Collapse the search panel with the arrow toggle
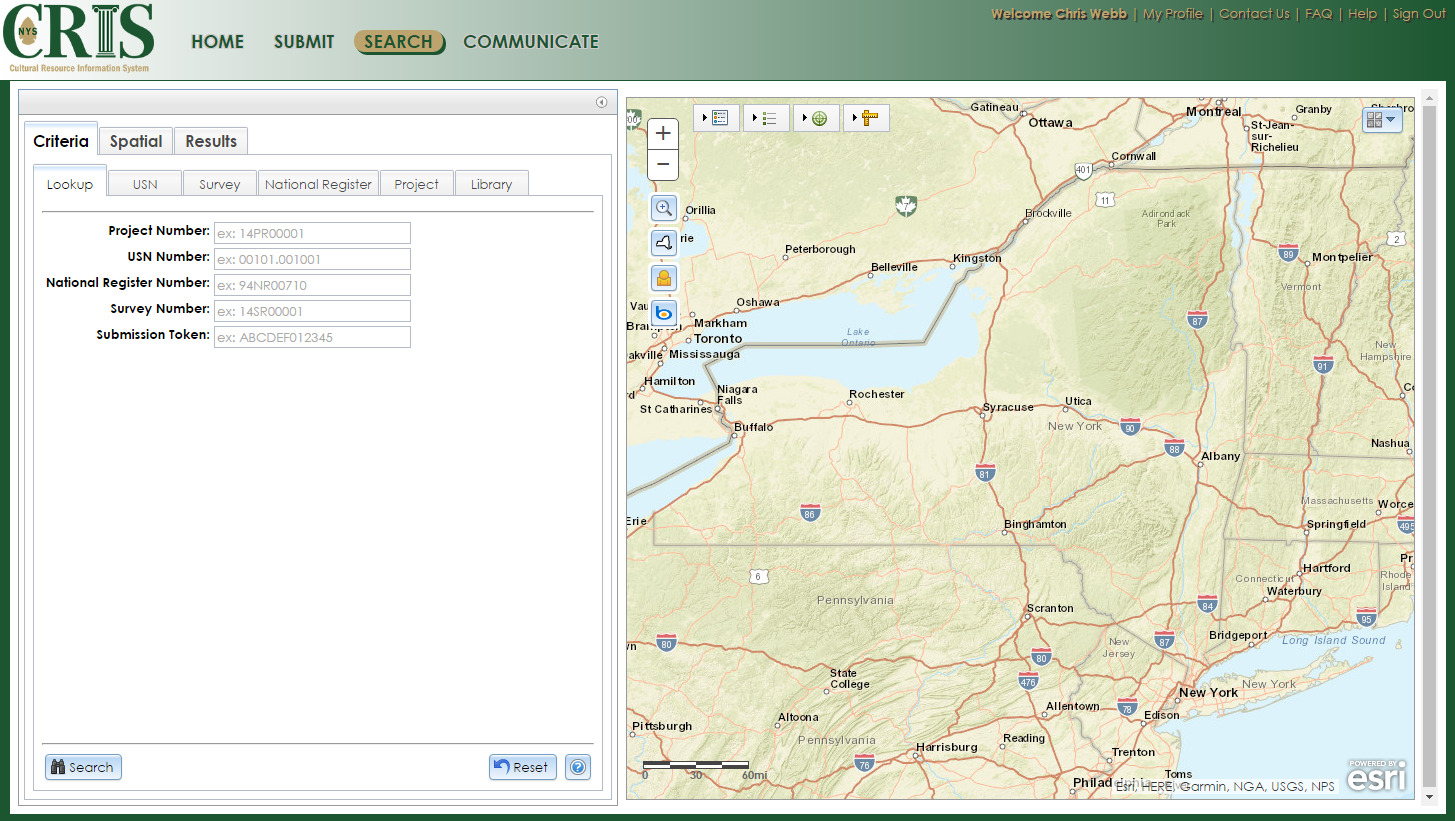Viewport: 1455px width, 821px height. click(601, 102)
